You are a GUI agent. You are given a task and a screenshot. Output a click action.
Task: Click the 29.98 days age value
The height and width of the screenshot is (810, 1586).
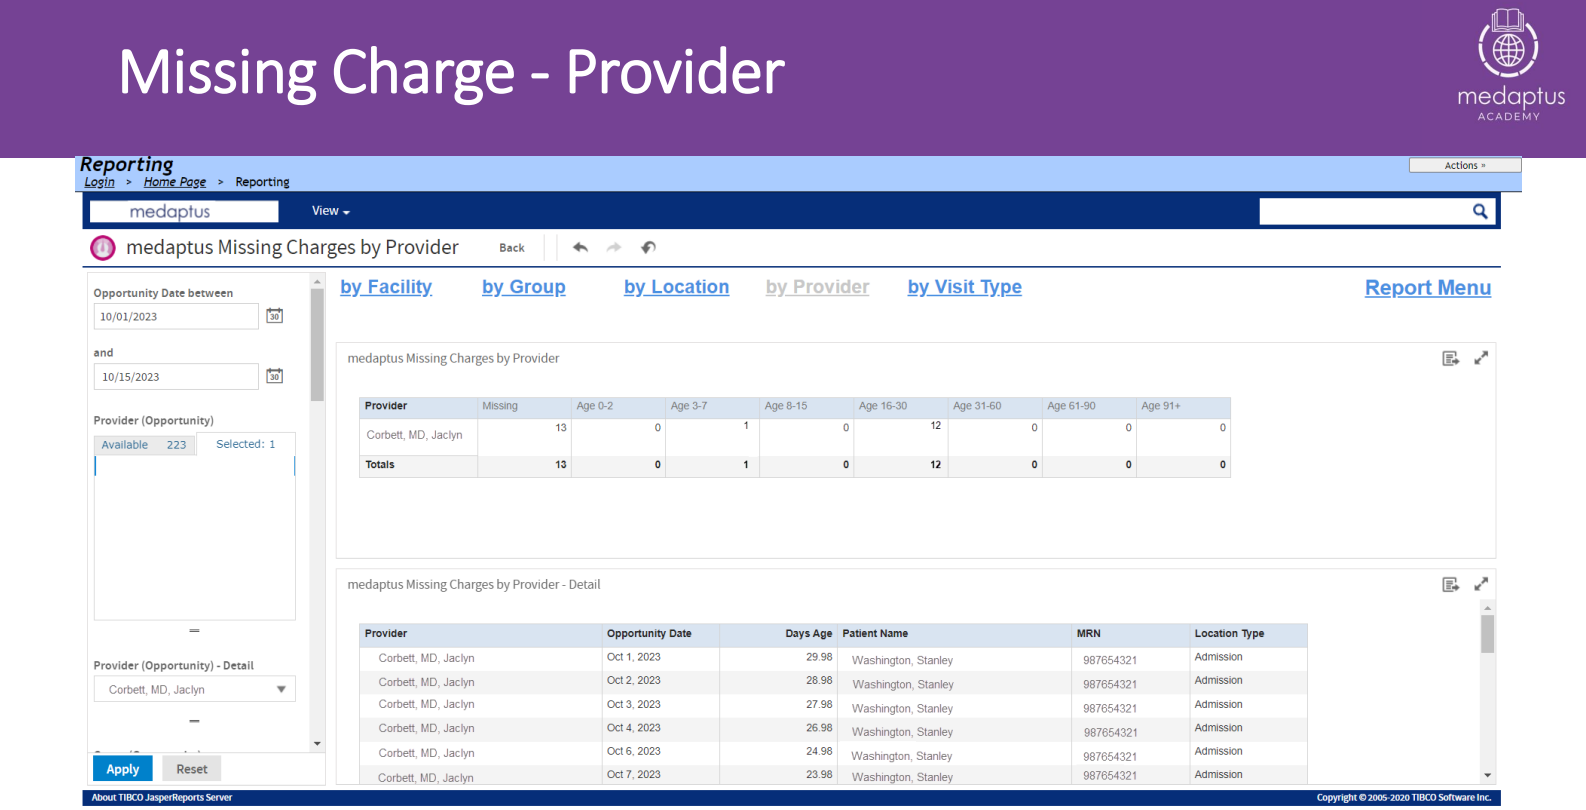[x=819, y=657]
